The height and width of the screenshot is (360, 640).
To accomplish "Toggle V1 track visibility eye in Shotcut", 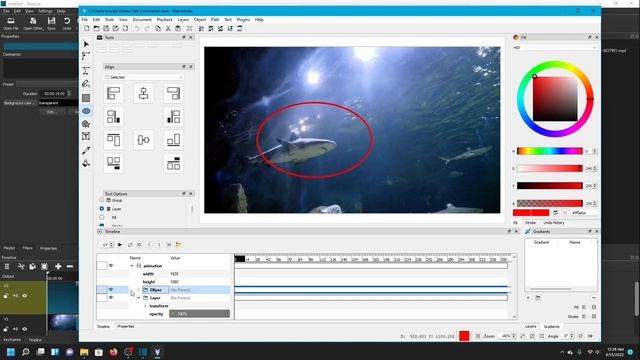I will [x=24, y=329].
